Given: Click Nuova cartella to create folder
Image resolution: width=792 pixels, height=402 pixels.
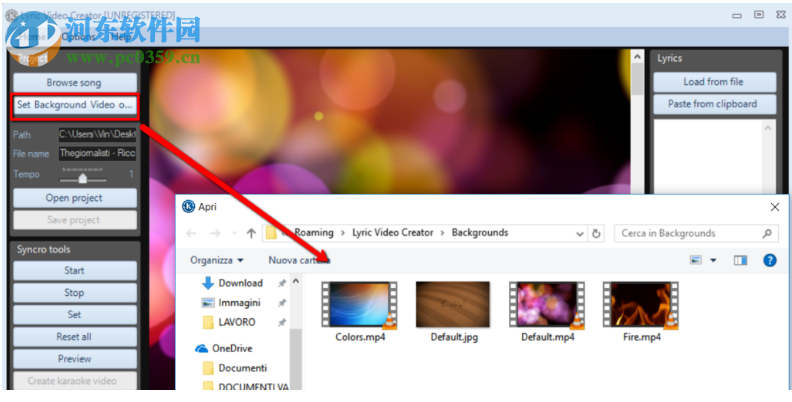Looking at the screenshot, I should (299, 261).
